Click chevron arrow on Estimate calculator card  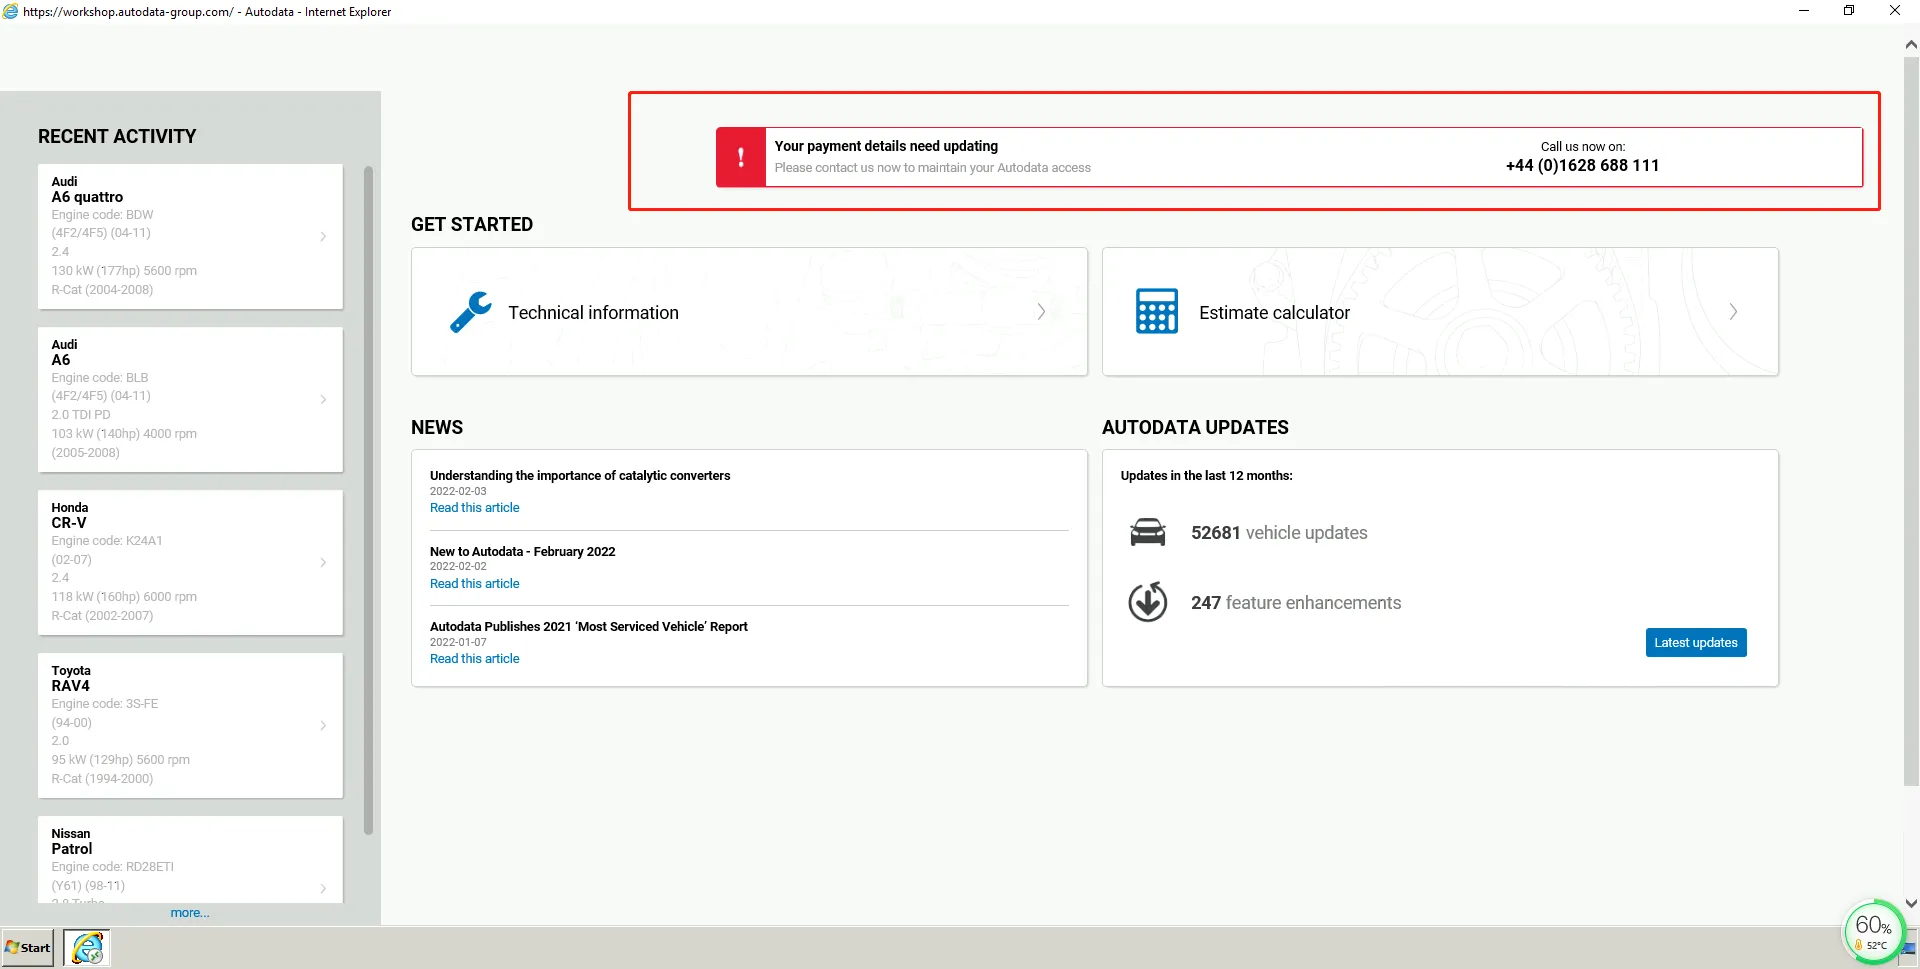pos(1733,312)
